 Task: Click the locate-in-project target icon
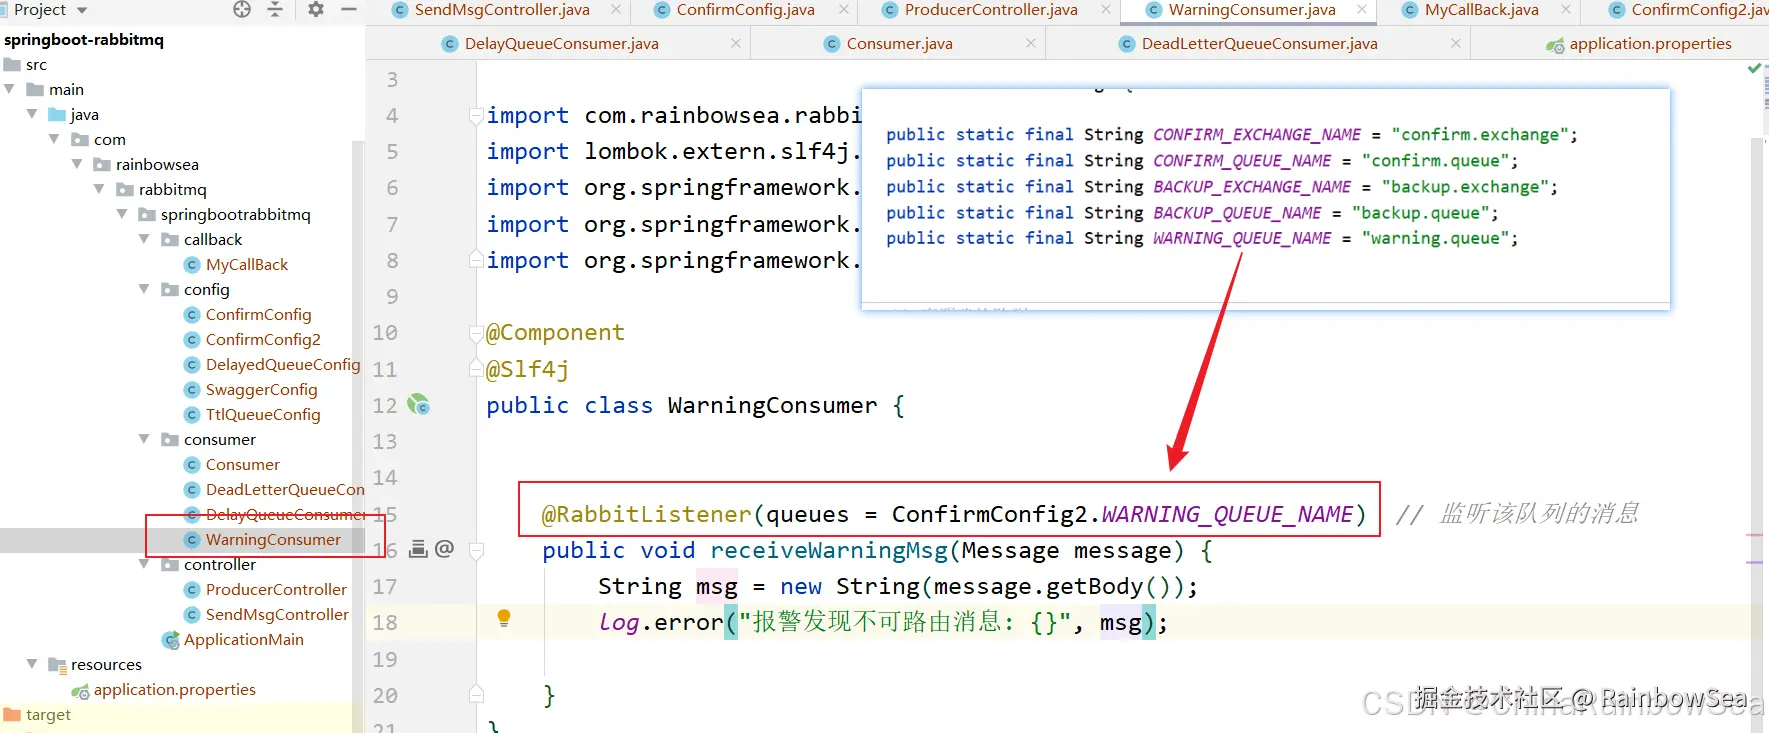tap(242, 9)
